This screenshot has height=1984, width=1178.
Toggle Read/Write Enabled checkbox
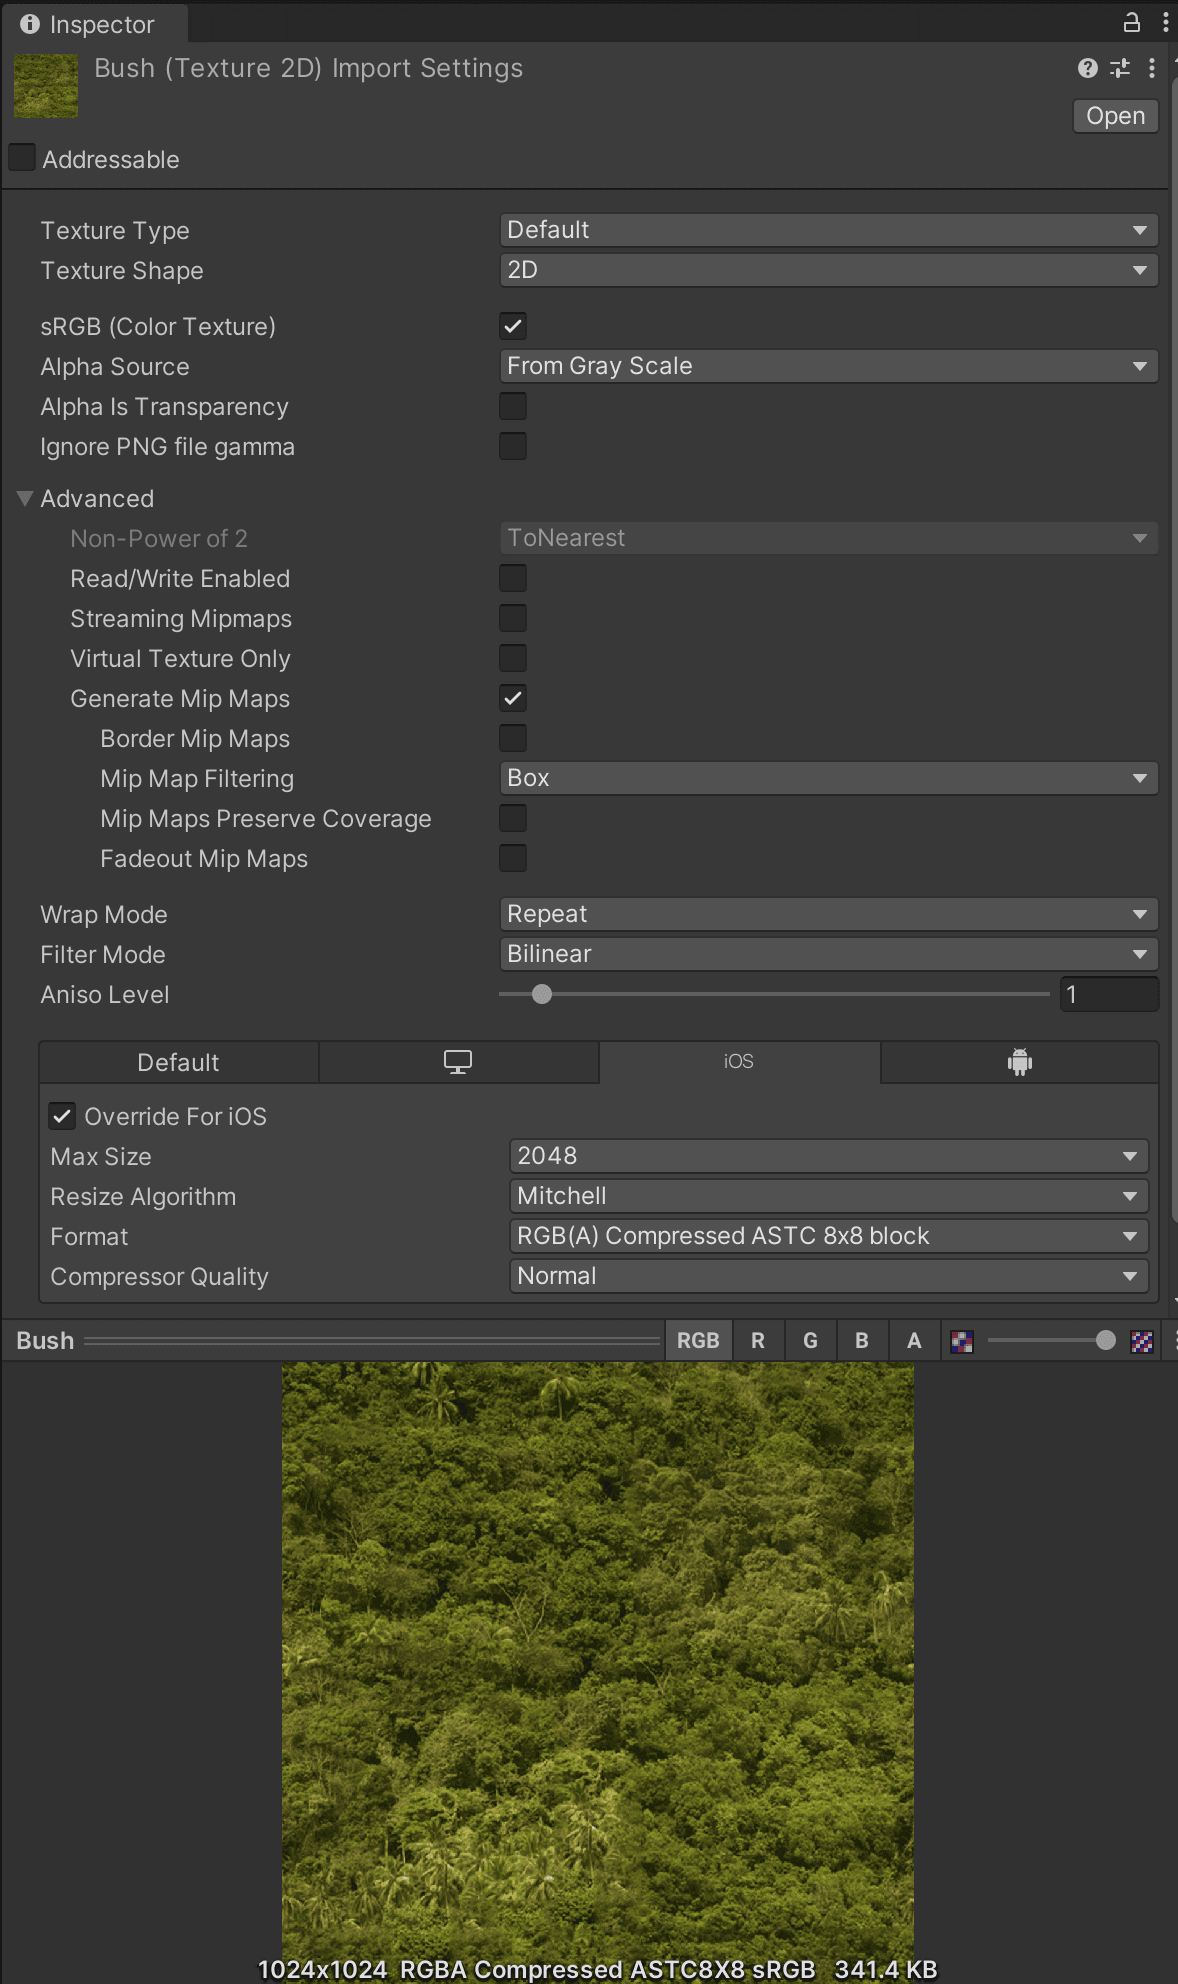coord(513,578)
